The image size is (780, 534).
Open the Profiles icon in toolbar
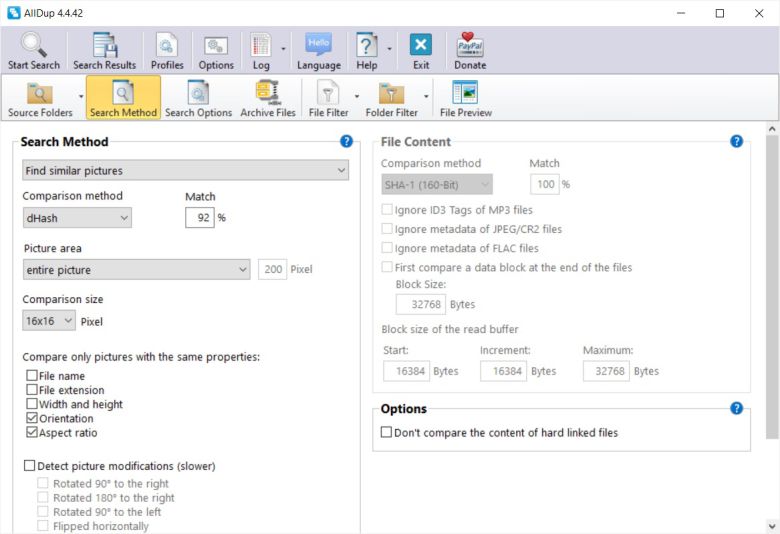pyautogui.click(x=167, y=50)
